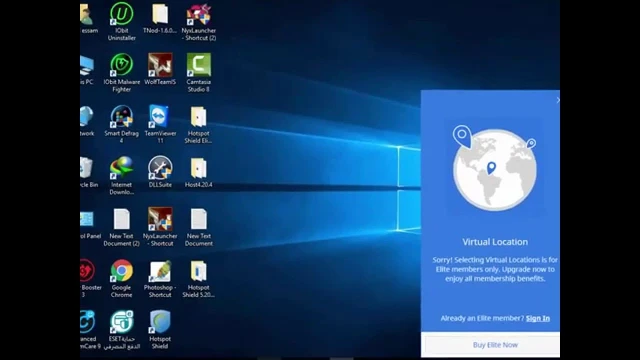The width and height of the screenshot is (640, 360).
Task: Click the Sign In link
Action: (x=538, y=318)
